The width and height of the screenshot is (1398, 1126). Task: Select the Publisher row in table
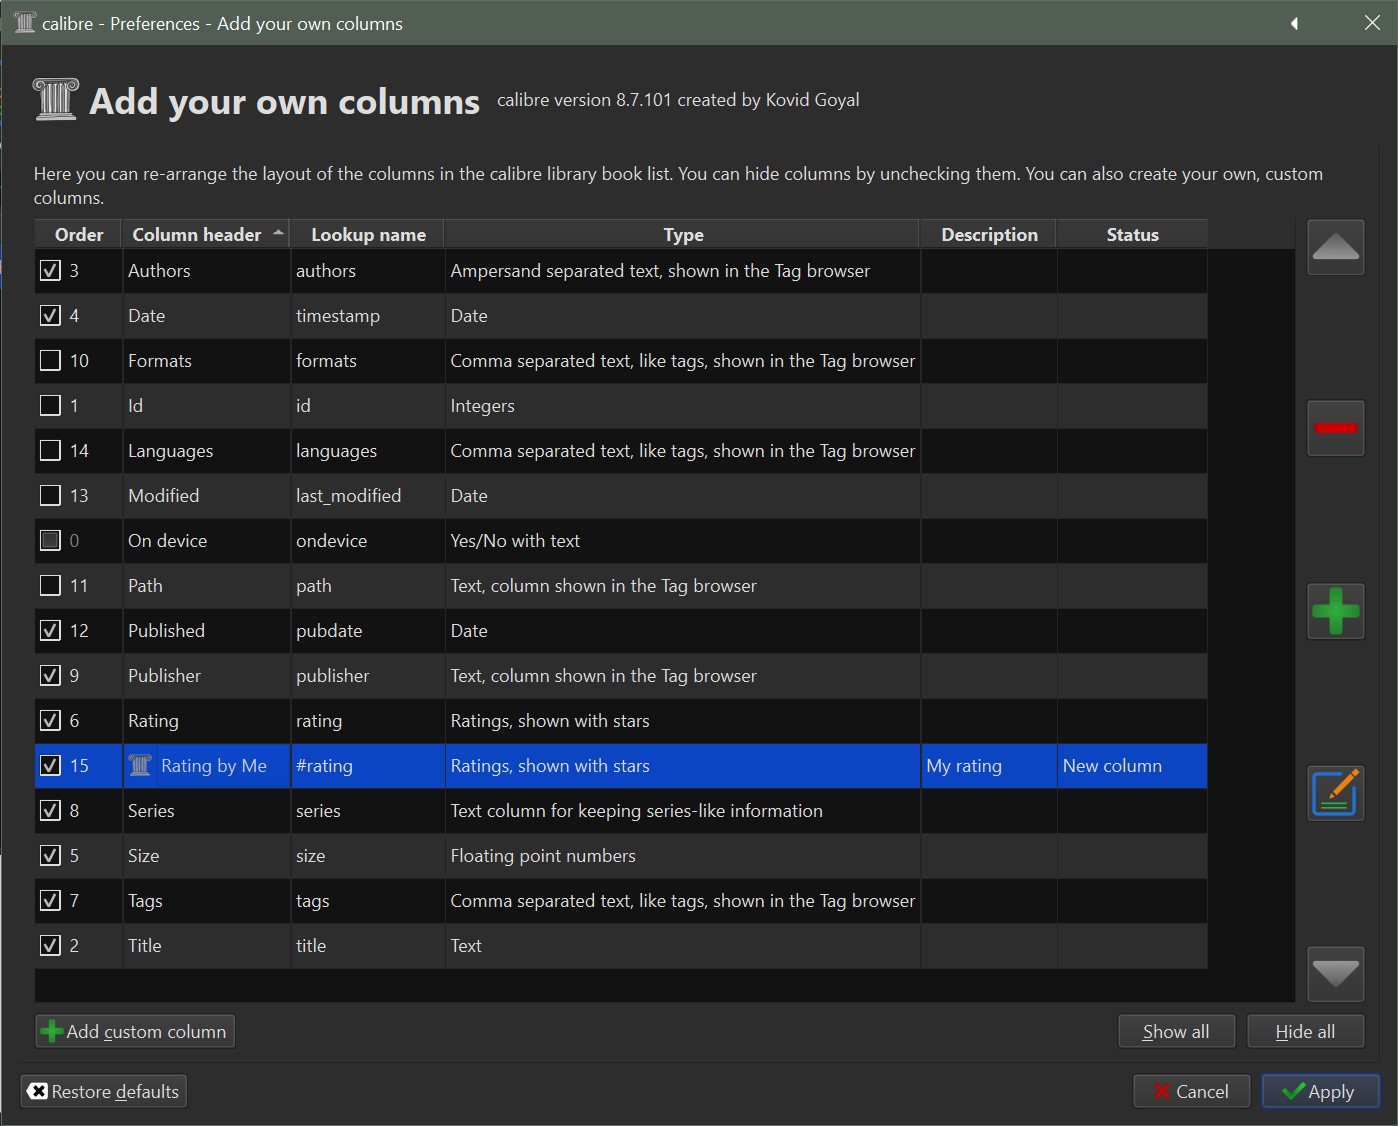click(x=164, y=676)
